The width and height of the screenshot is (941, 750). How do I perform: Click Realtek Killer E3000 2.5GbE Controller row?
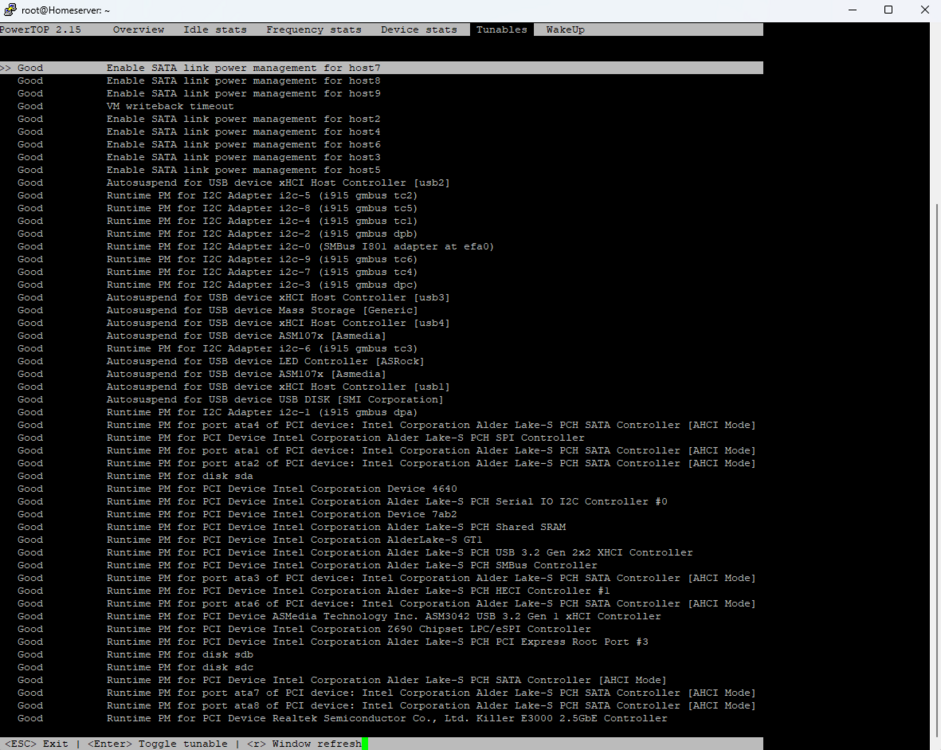(342, 718)
